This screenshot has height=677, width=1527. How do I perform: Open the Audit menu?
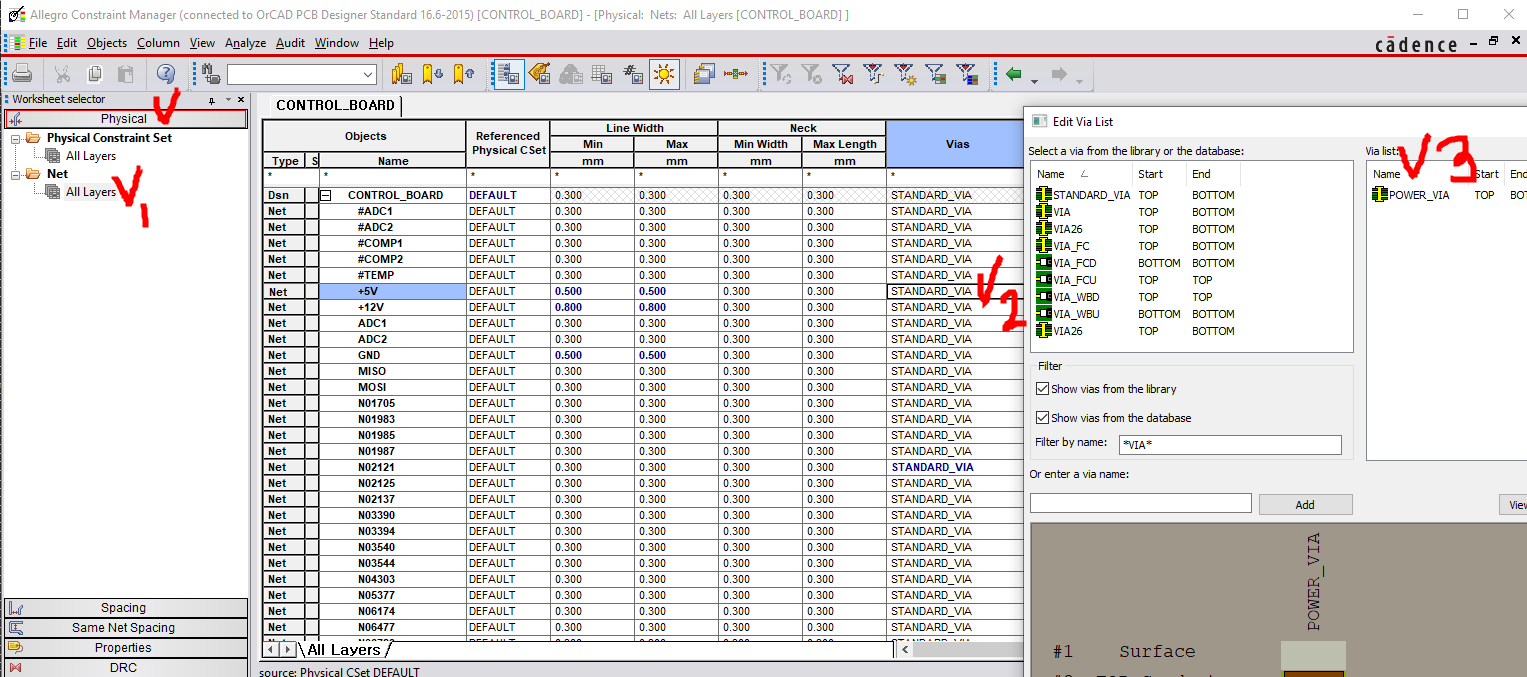coord(291,43)
